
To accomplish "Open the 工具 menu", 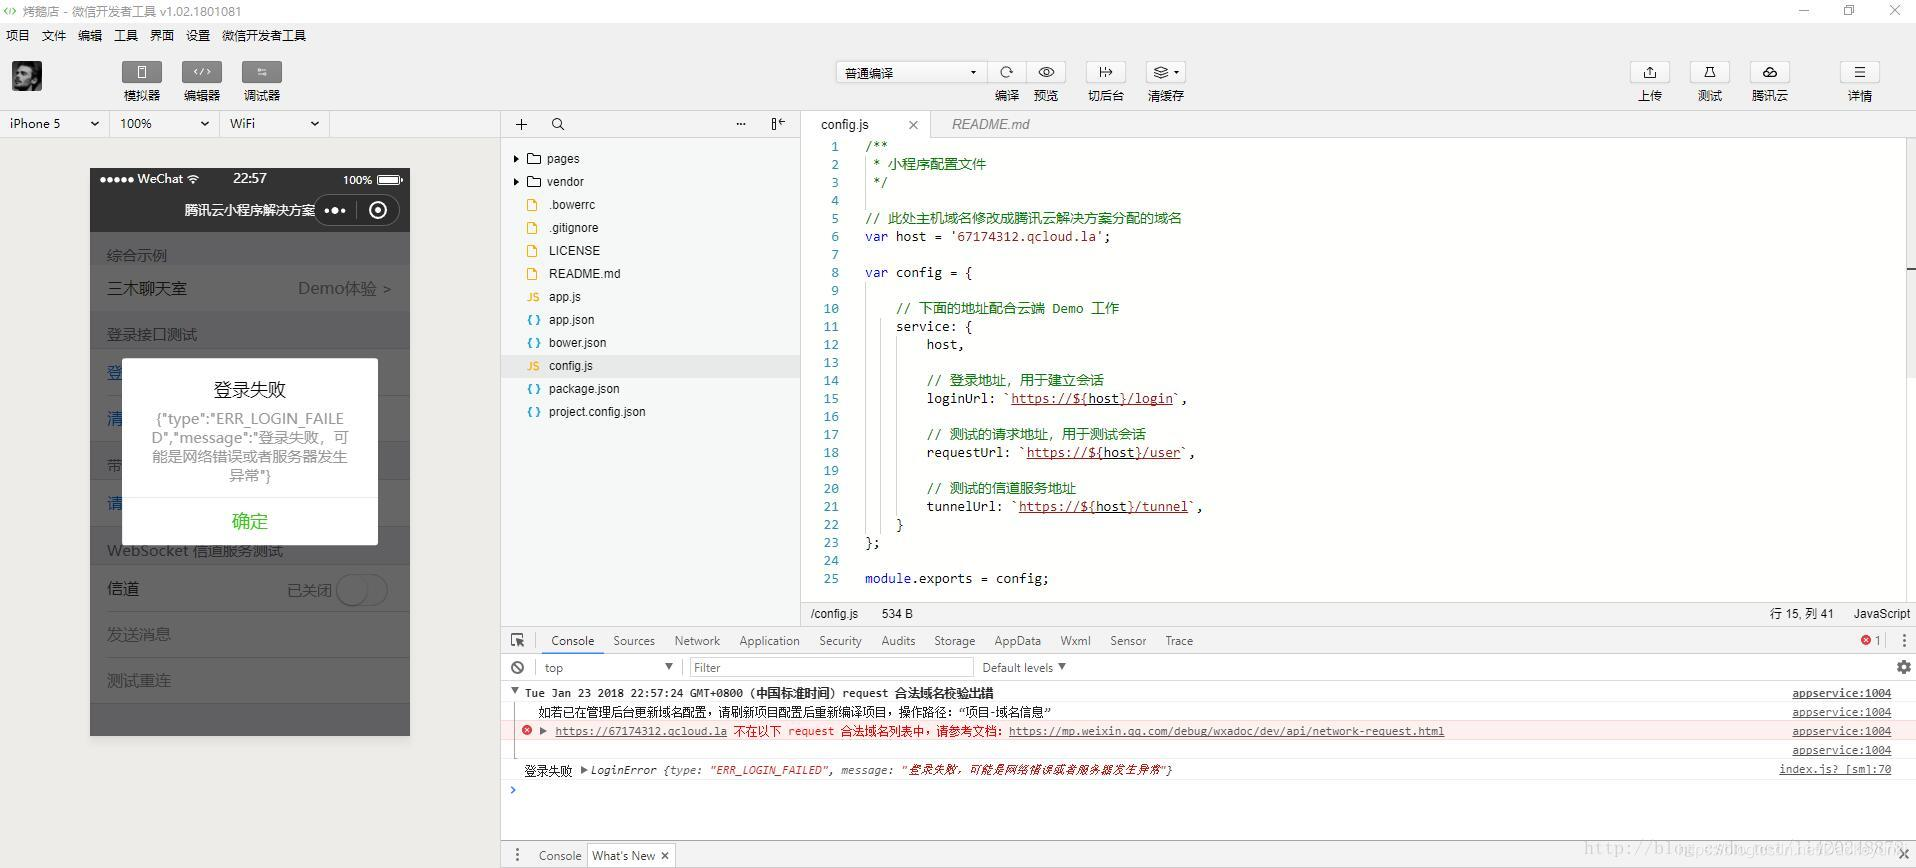I will coord(126,35).
